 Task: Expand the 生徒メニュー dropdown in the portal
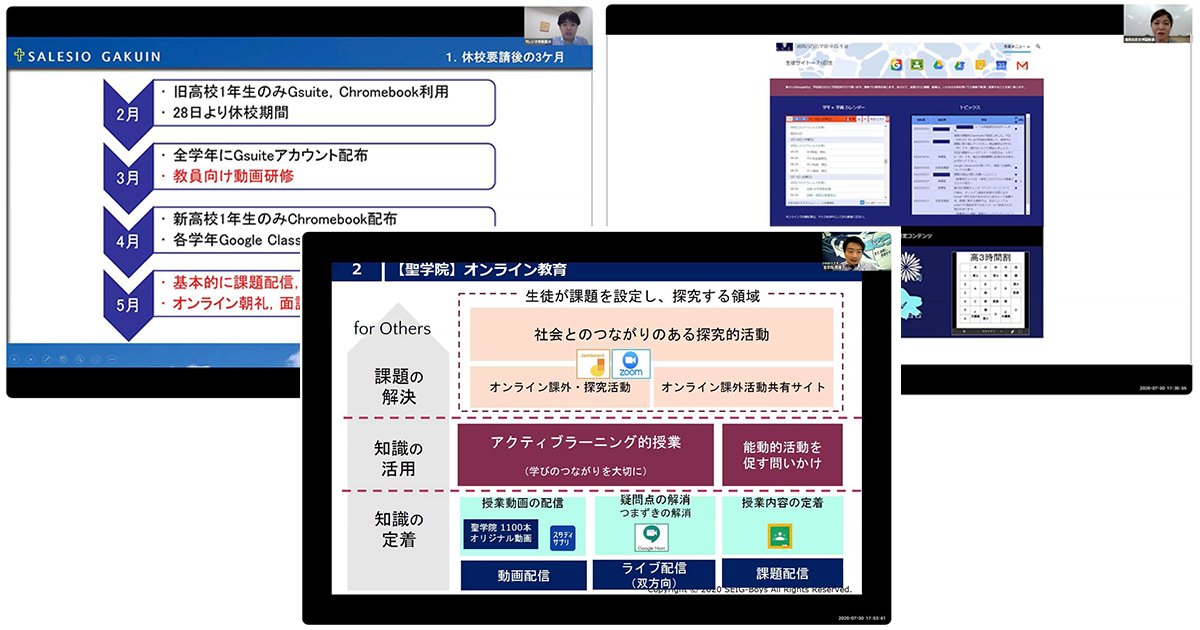1016,46
